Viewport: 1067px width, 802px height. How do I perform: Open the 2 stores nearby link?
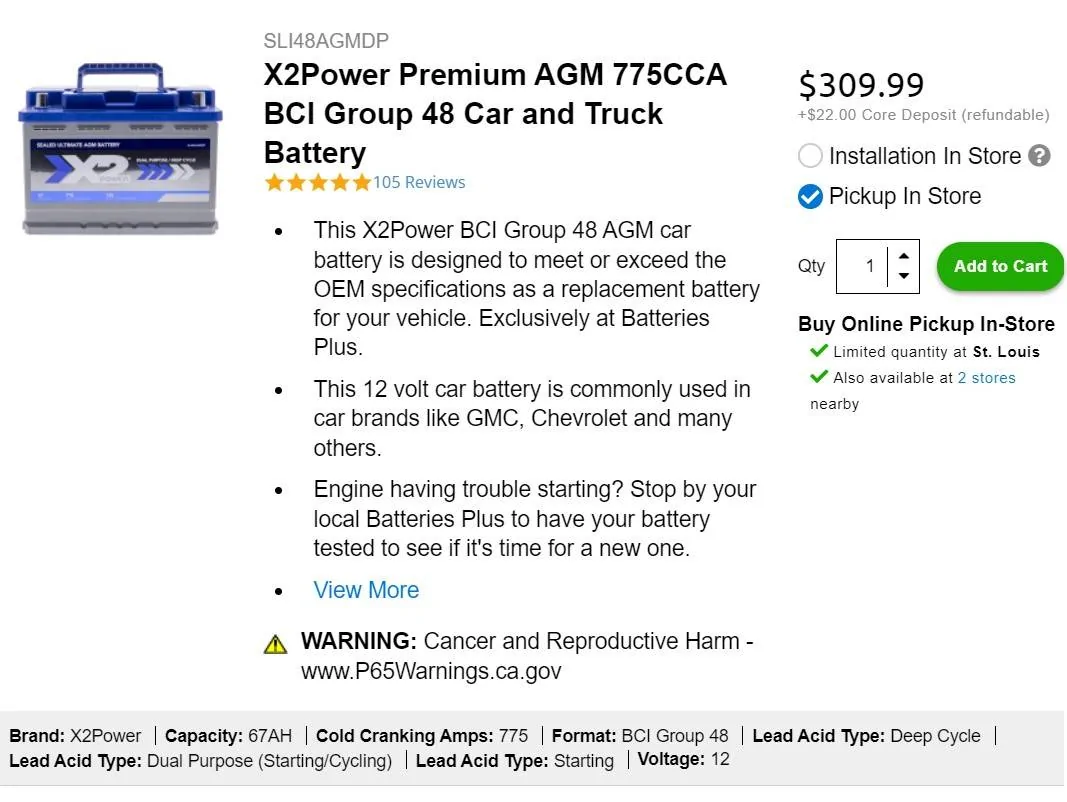986,378
